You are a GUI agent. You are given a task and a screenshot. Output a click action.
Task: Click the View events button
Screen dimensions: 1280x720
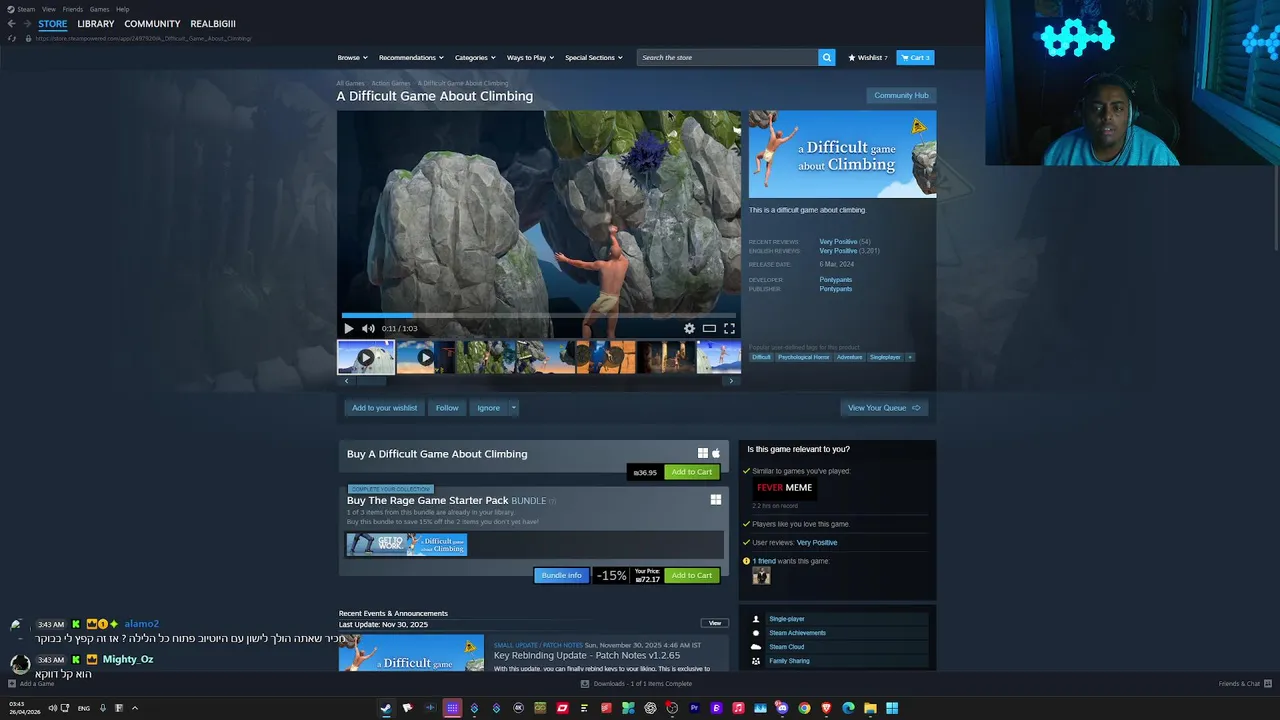(x=715, y=623)
